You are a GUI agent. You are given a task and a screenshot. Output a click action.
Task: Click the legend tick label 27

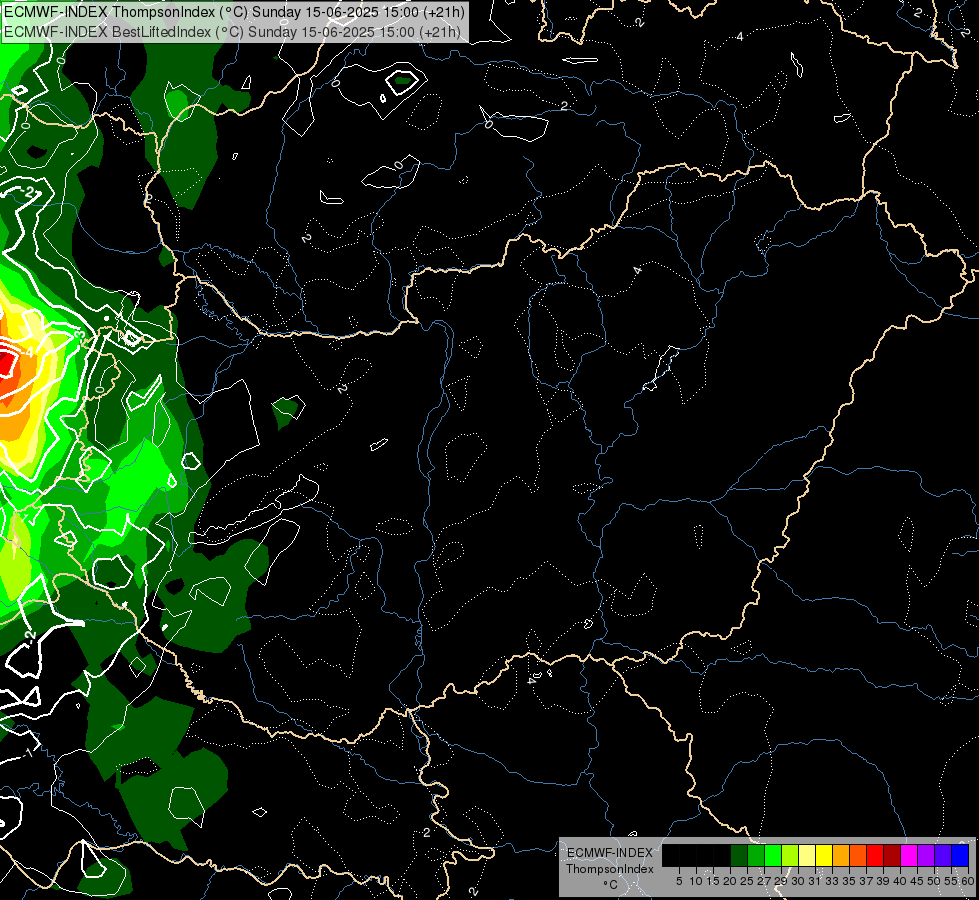point(764,881)
